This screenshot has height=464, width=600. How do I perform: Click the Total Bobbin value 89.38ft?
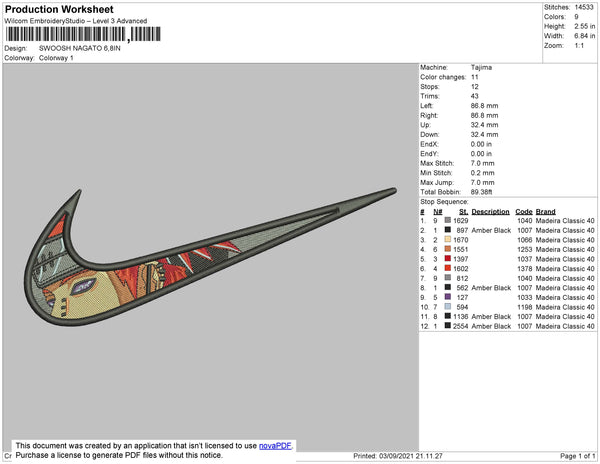tap(481, 192)
